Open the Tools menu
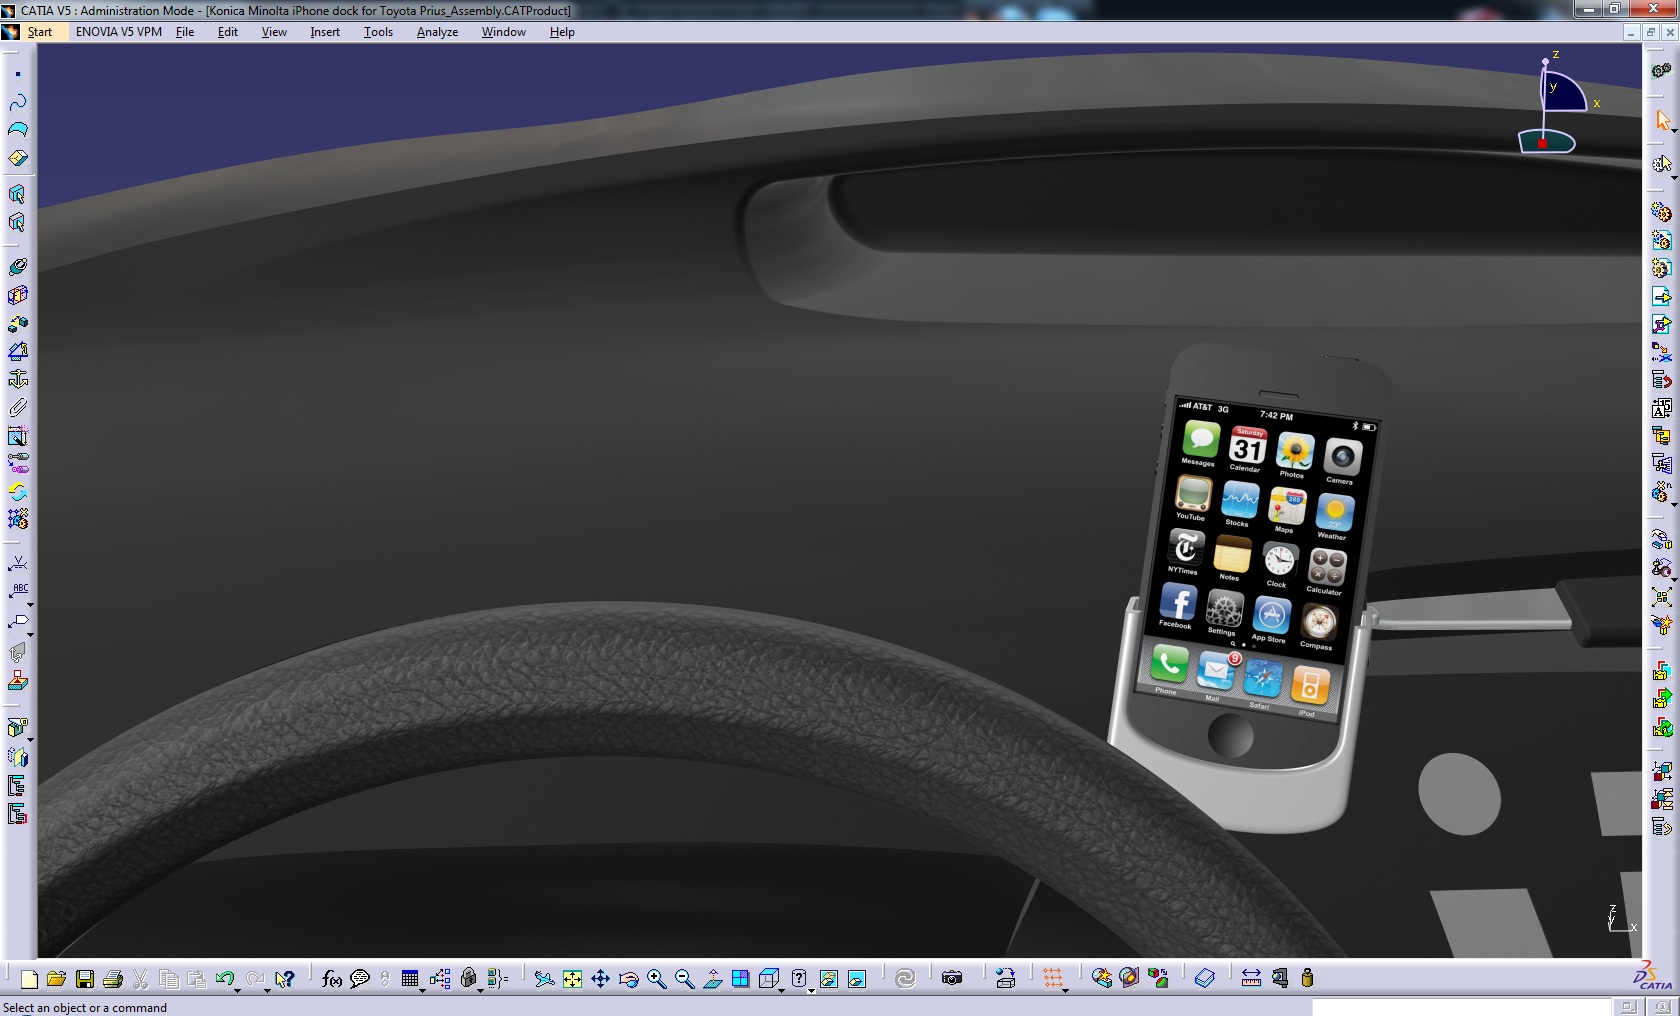The height and width of the screenshot is (1016, 1680). [x=378, y=32]
